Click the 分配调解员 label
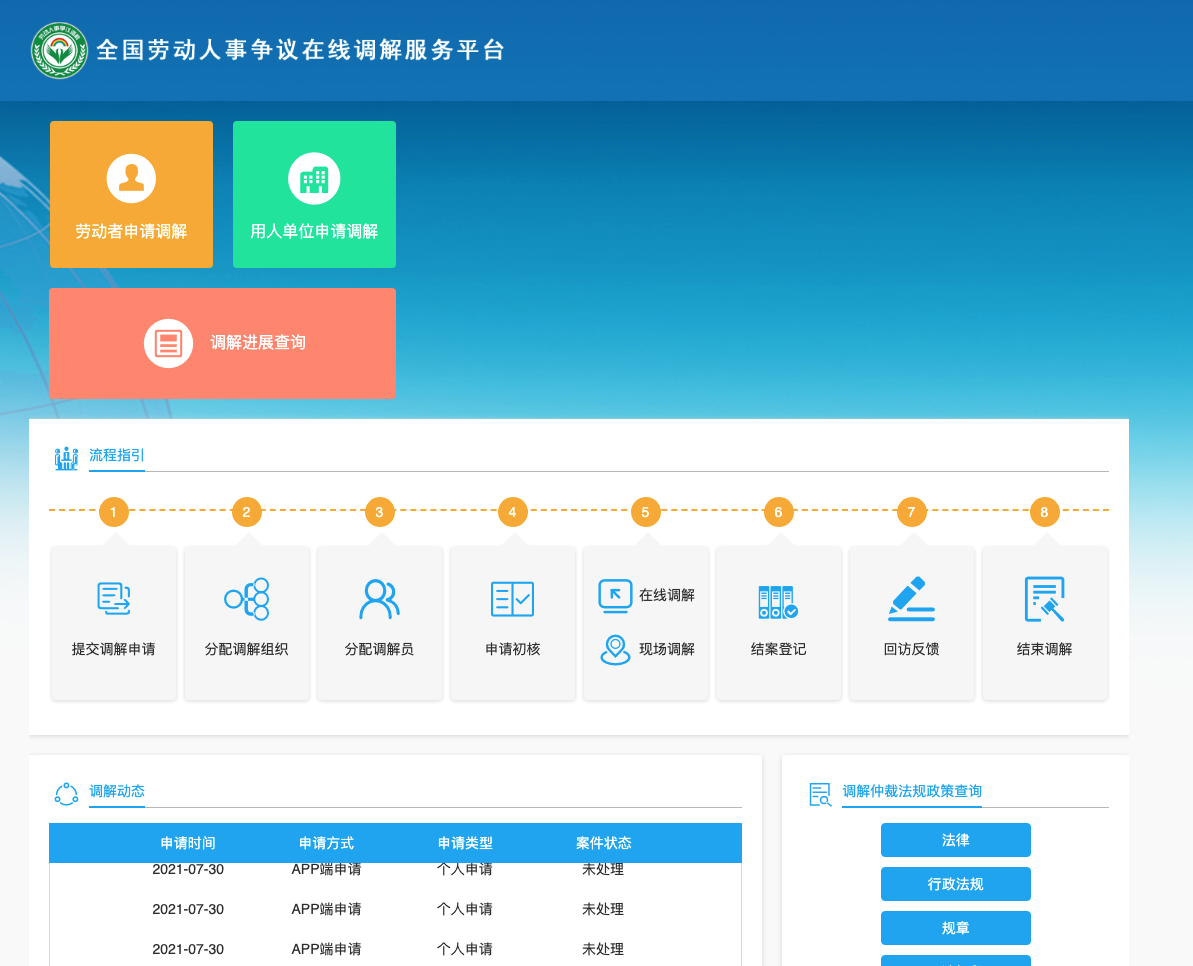Image resolution: width=1193 pixels, height=966 pixels. (x=379, y=650)
